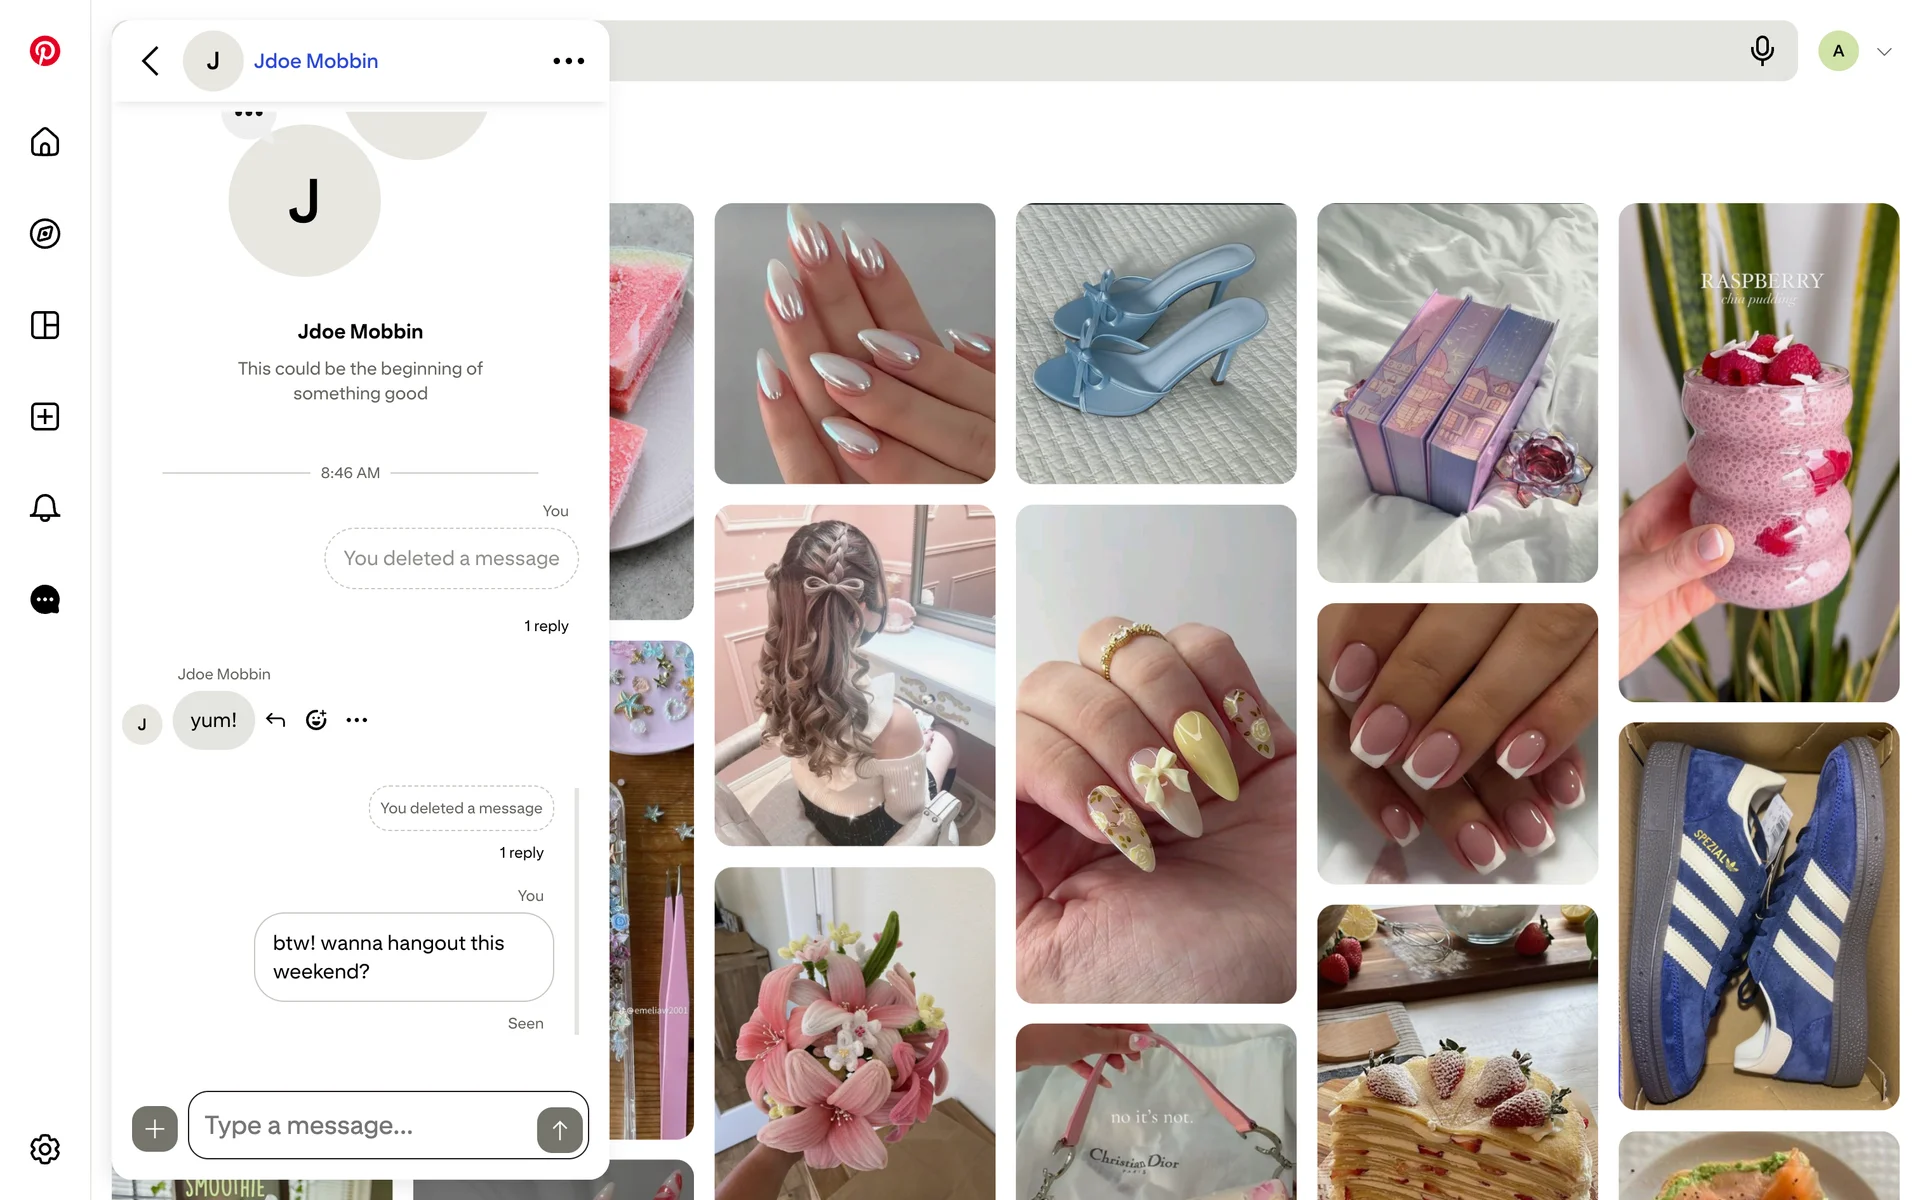
Task: Open the Messages chat bubble icon
Action: click(45, 600)
